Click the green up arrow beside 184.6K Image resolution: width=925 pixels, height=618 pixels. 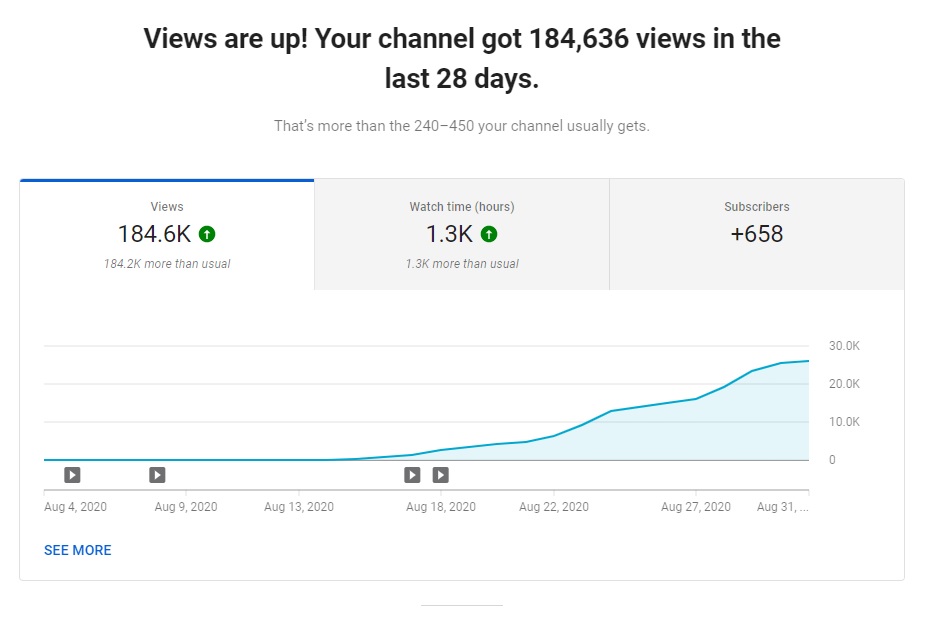coord(207,235)
